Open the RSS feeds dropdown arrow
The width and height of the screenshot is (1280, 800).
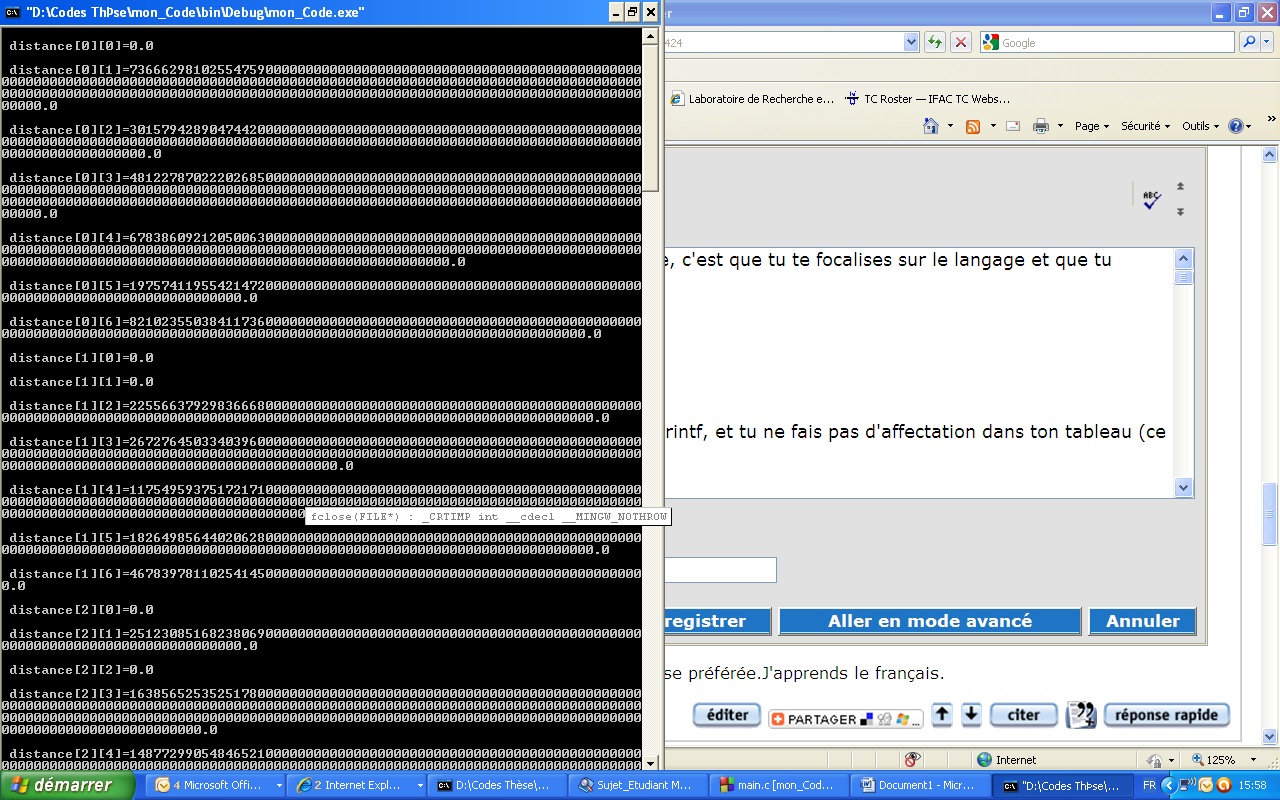click(992, 126)
